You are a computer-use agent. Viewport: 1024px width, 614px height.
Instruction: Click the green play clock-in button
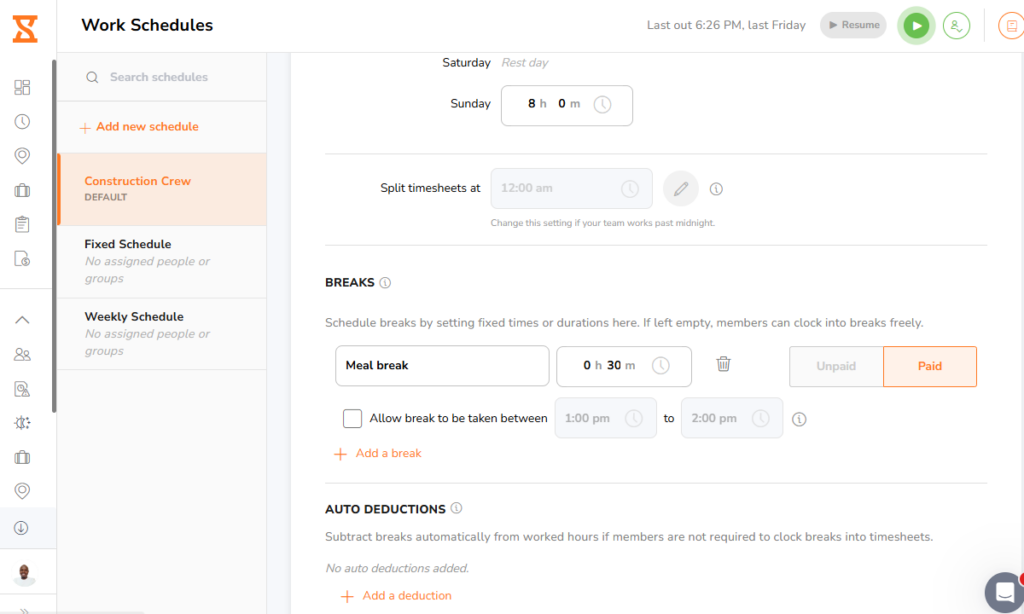[x=916, y=26]
